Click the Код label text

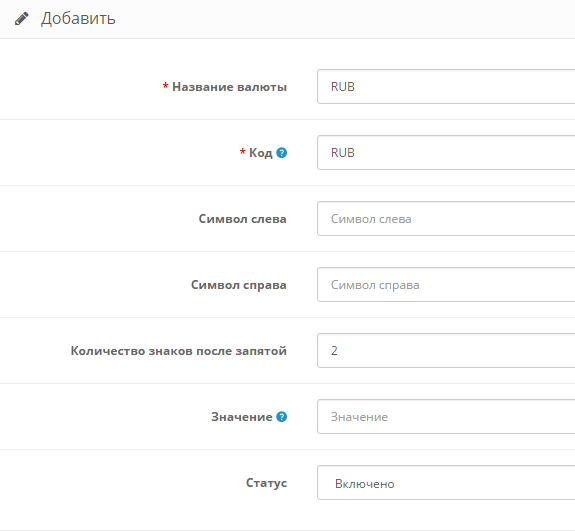(x=261, y=153)
